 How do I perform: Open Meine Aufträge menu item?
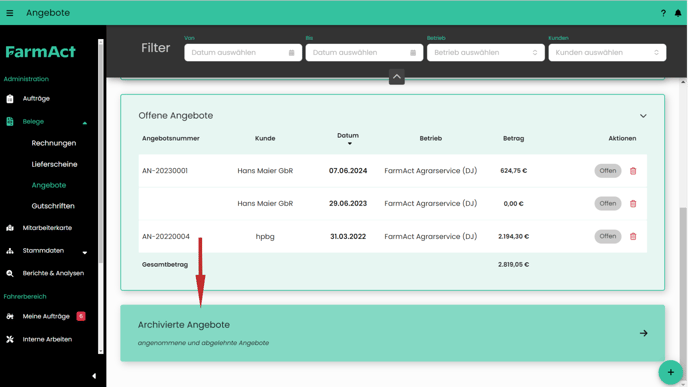[46, 316]
